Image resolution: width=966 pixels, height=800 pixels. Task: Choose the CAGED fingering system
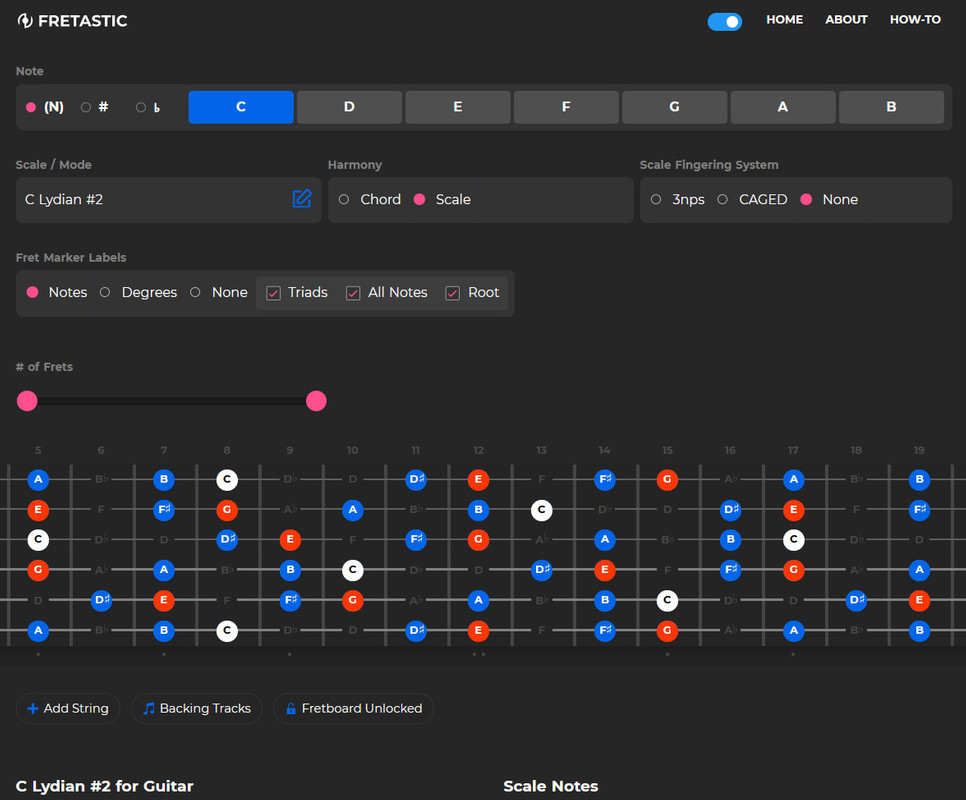point(723,200)
